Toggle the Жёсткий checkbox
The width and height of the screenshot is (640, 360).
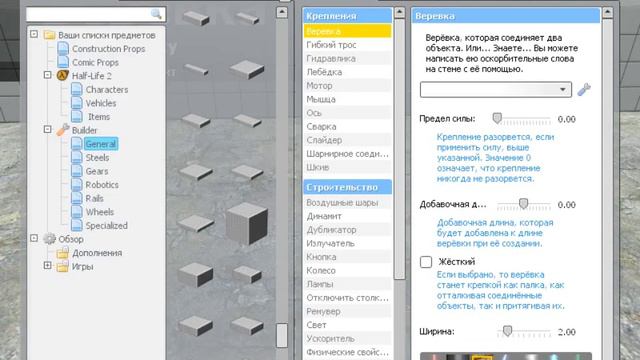426,262
